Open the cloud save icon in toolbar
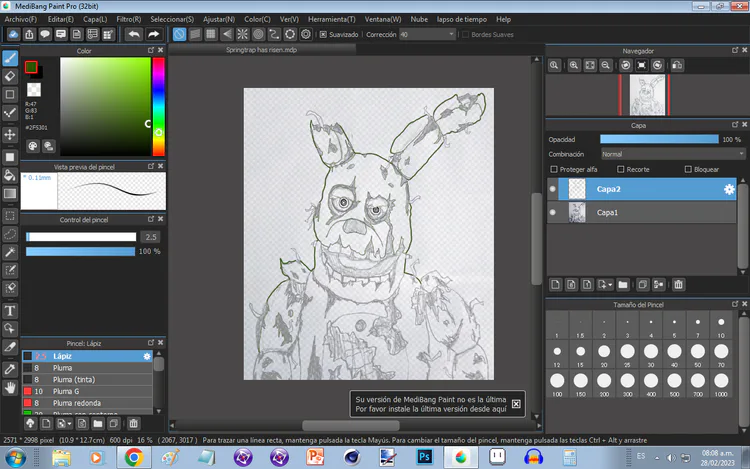Screen dimensions: 750x469 pyautogui.click(x=13, y=34)
